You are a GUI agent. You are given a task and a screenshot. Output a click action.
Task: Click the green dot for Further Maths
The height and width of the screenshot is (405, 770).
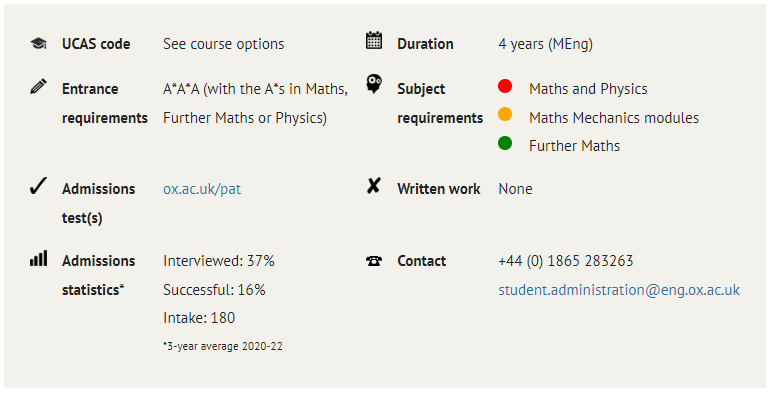tap(505, 143)
